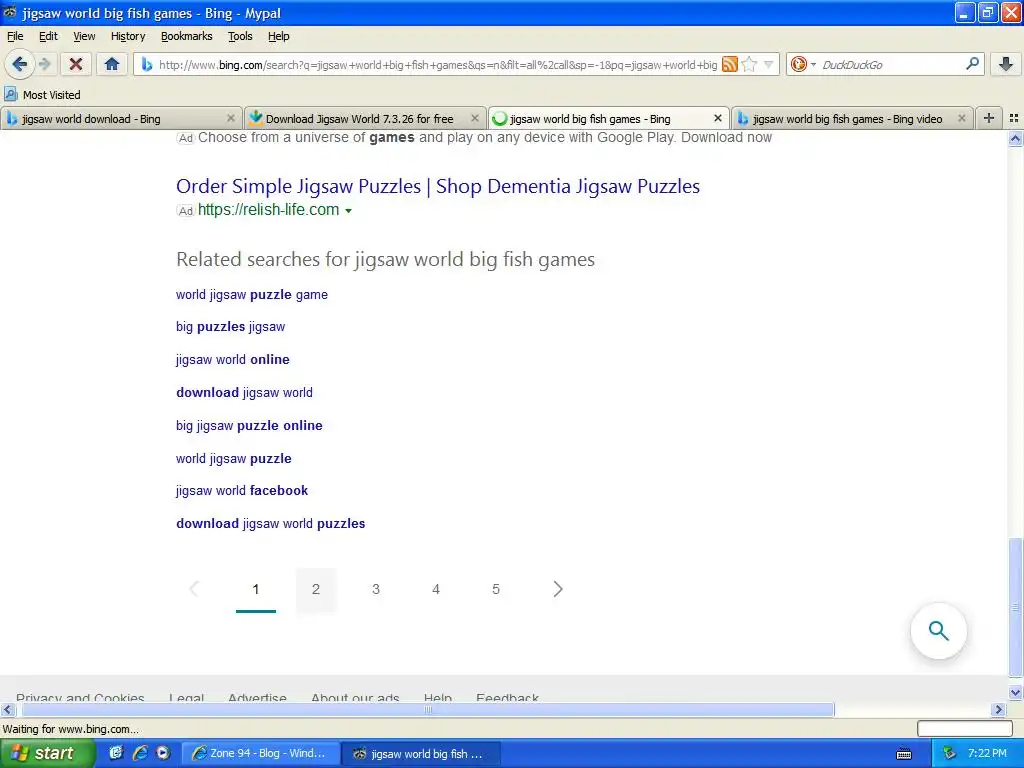Open related search 'download jigsaw world puzzles'
Image resolution: width=1024 pixels, height=768 pixels.
[x=270, y=524]
